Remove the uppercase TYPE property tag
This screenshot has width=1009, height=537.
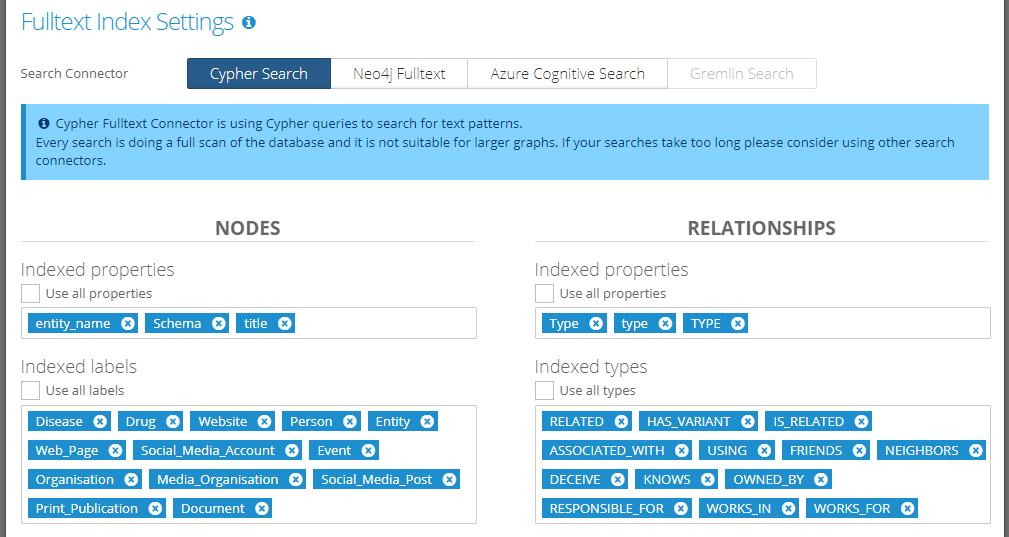coord(738,323)
